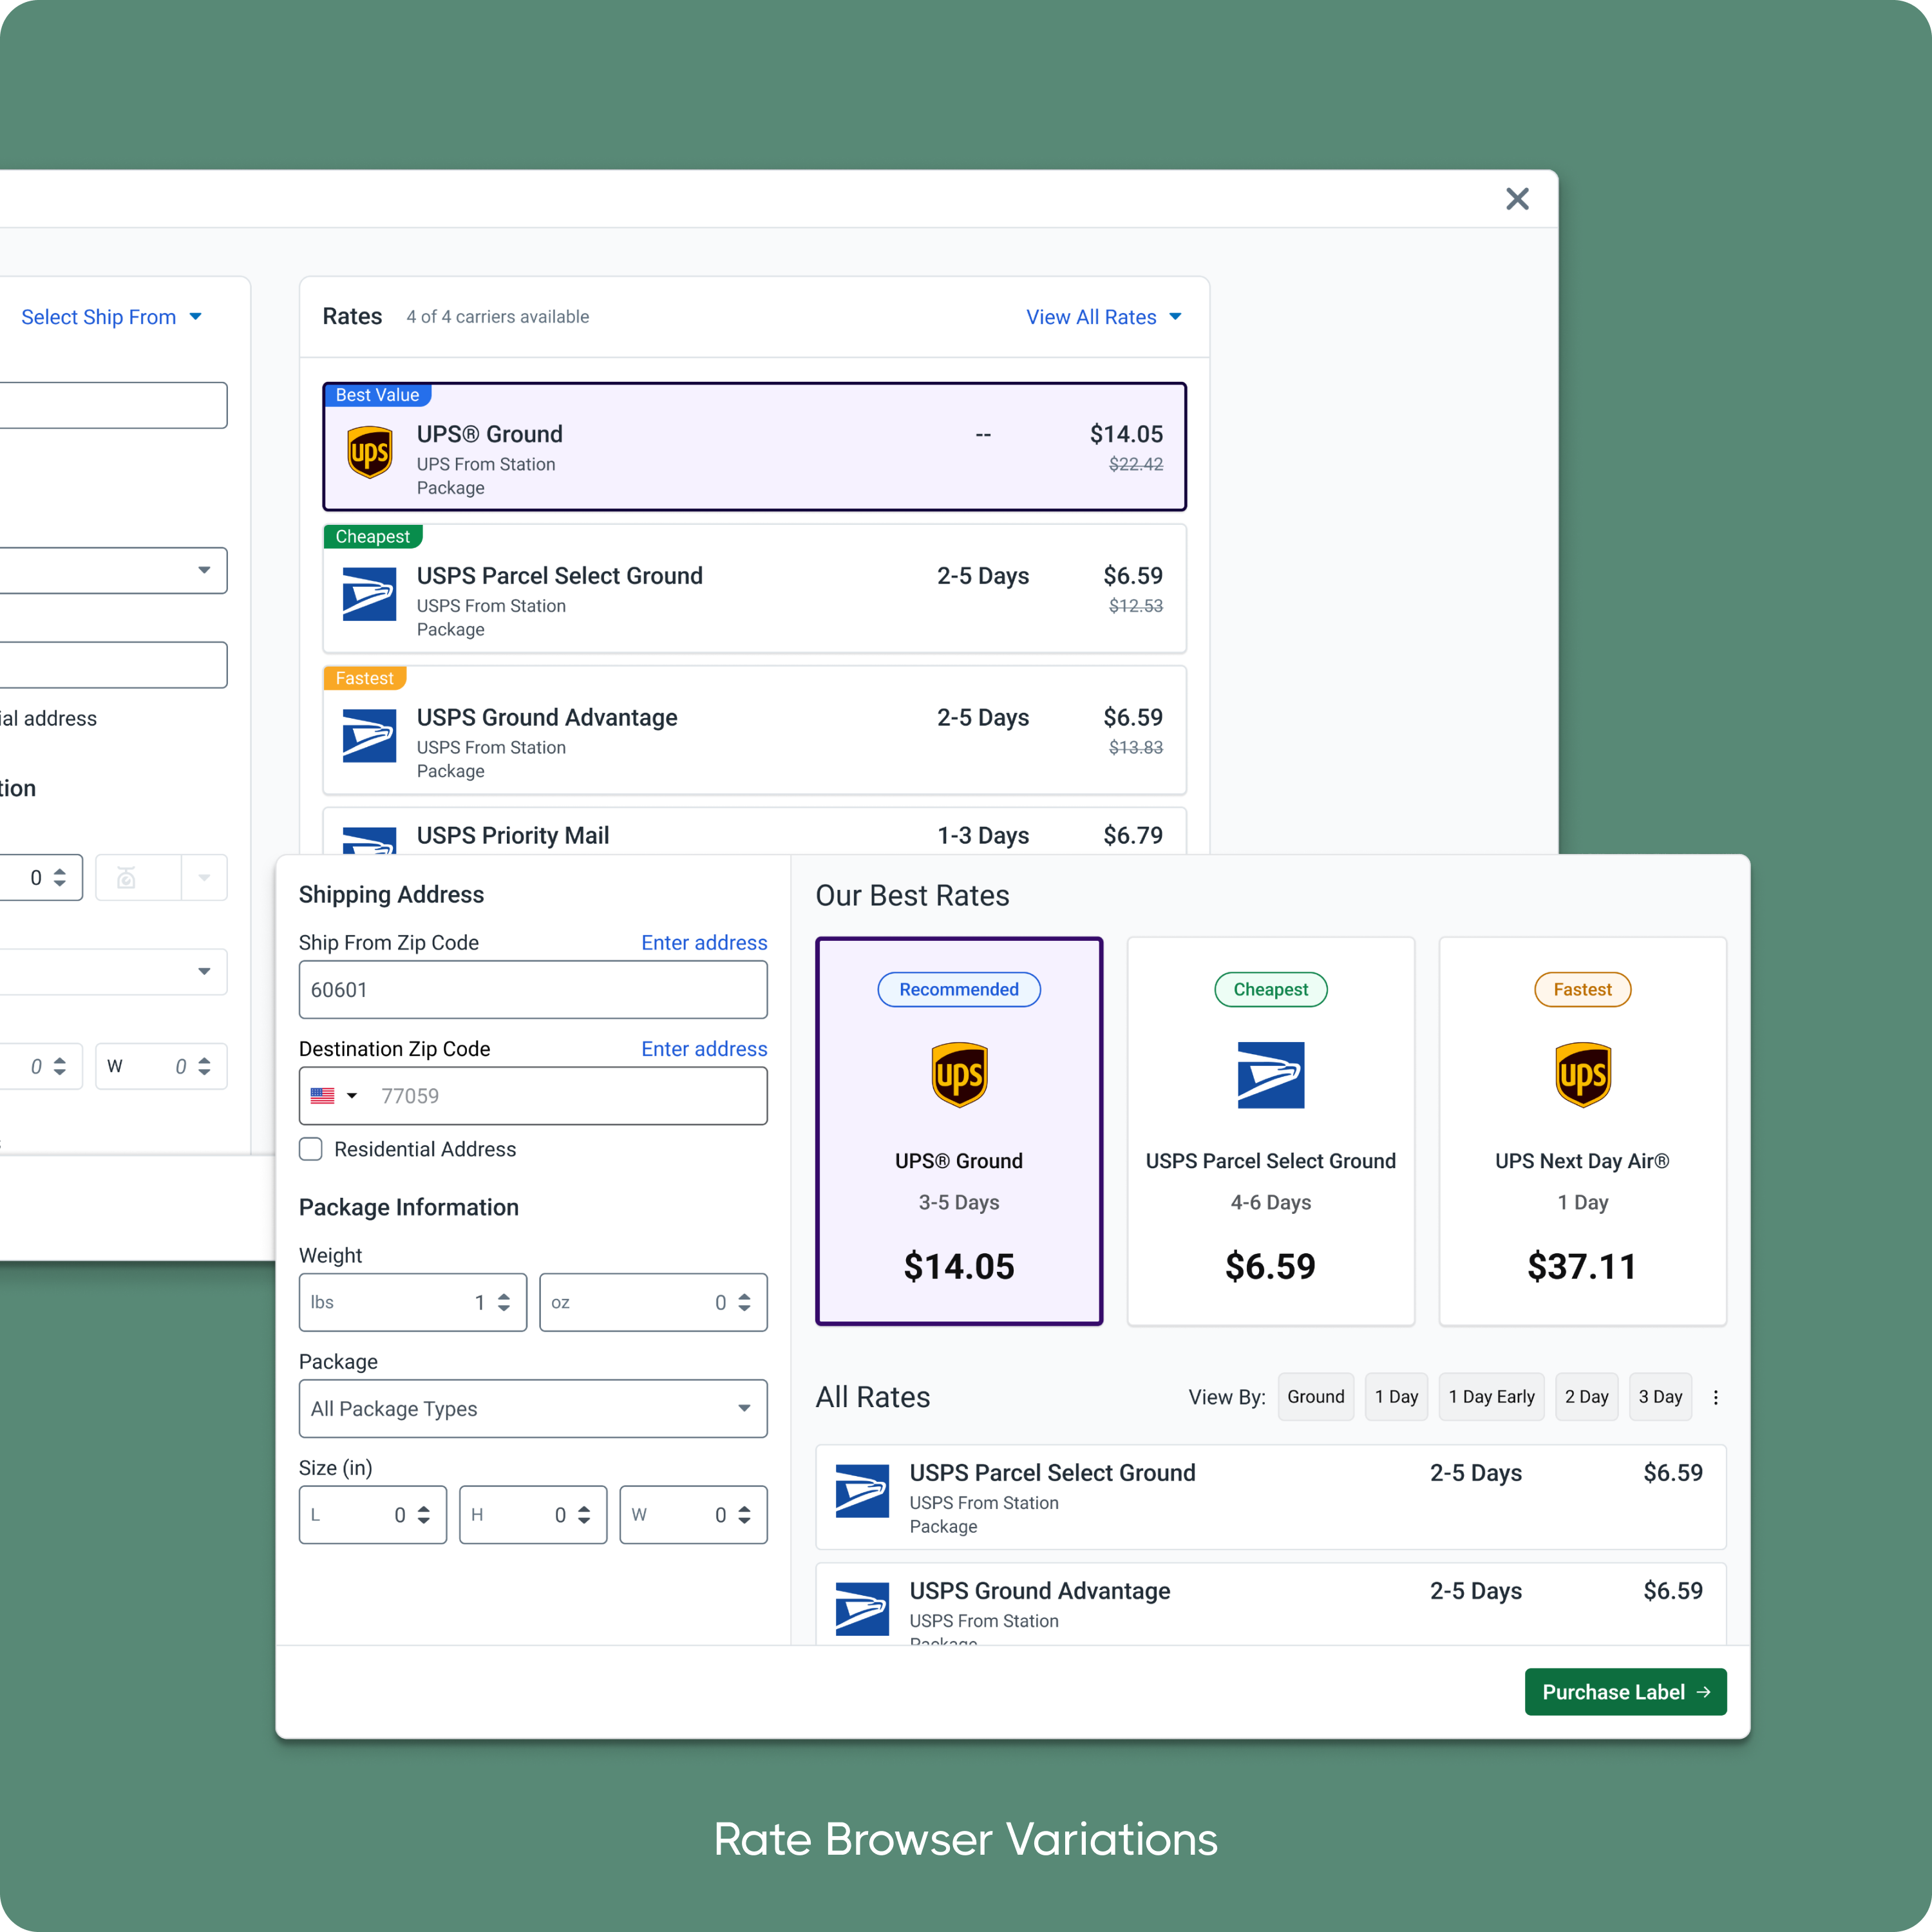Click the UPS logo on Fastest card
This screenshot has height=1932, width=1932.
tap(1582, 1075)
